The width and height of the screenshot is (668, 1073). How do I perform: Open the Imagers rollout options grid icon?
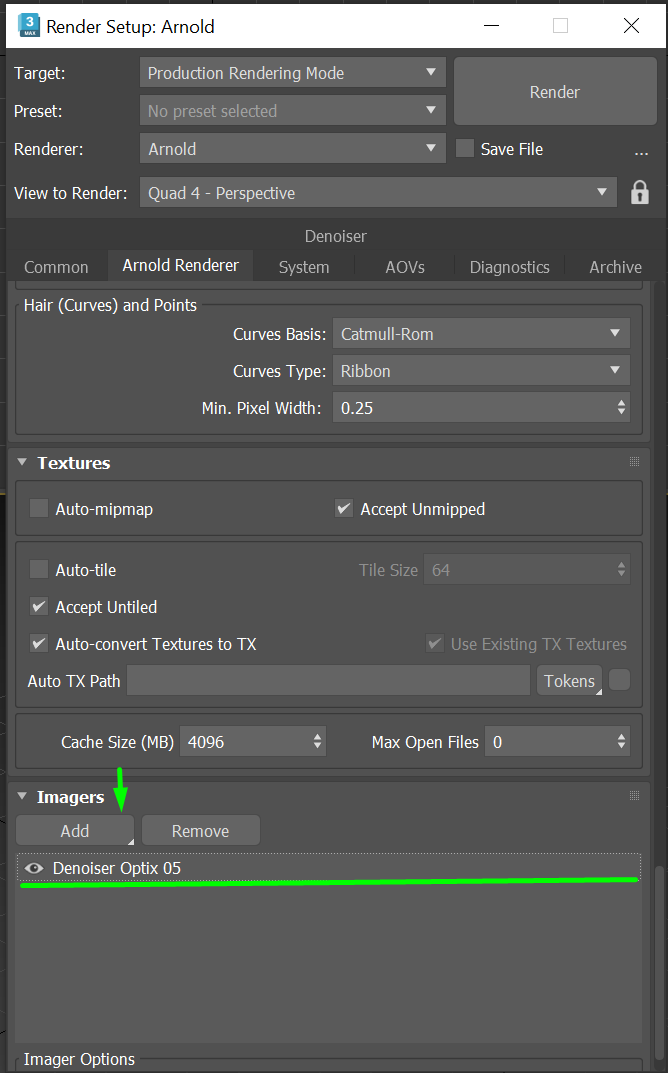pyautogui.click(x=634, y=794)
